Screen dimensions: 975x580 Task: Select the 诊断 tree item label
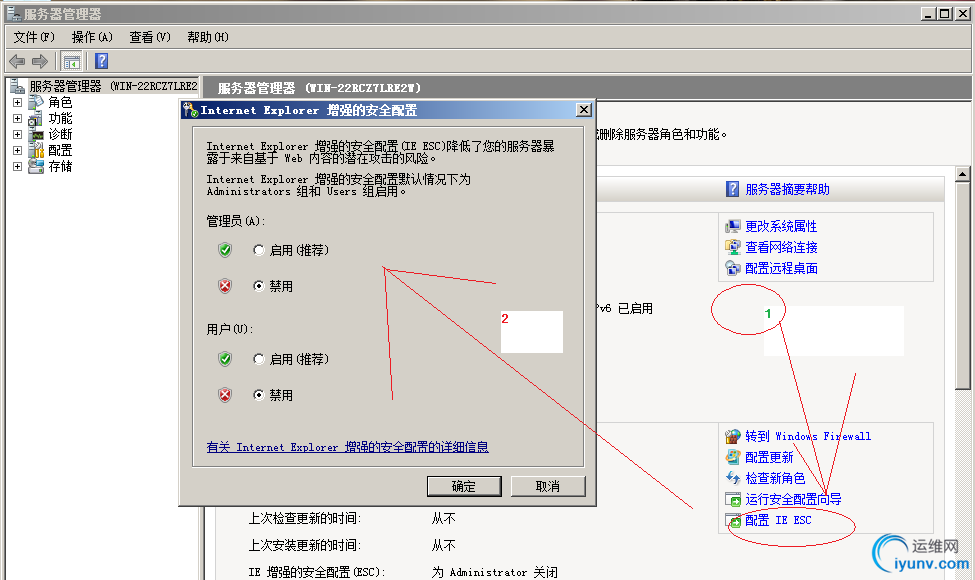[60, 134]
